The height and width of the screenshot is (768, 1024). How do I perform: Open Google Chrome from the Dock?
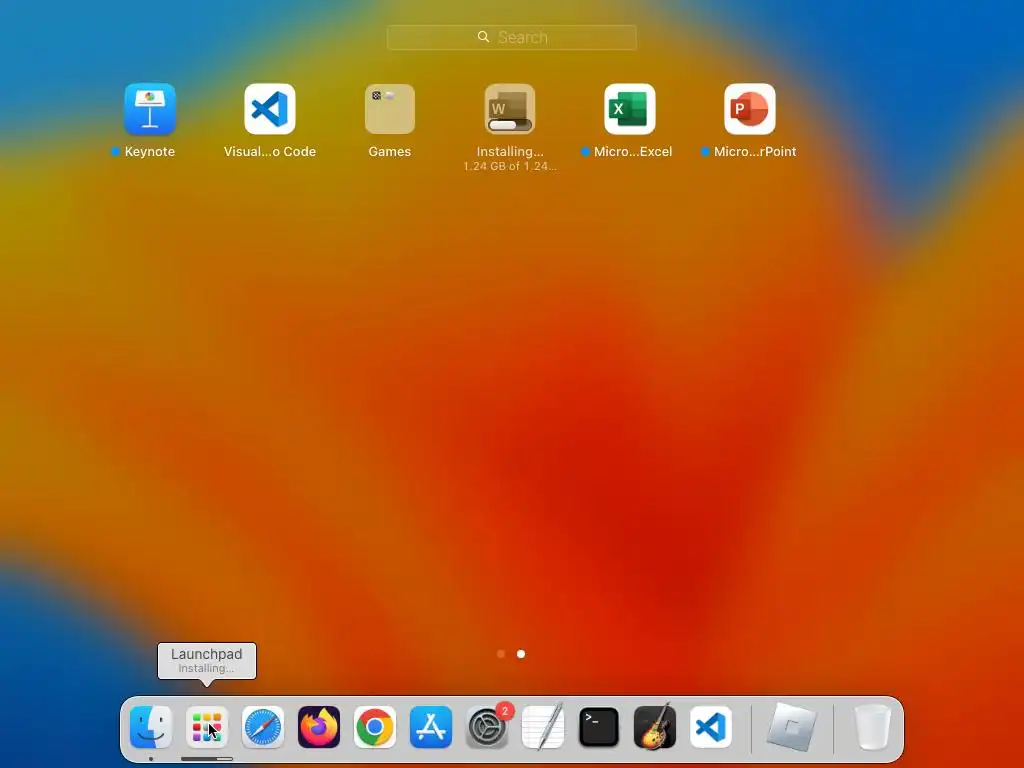(375, 727)
